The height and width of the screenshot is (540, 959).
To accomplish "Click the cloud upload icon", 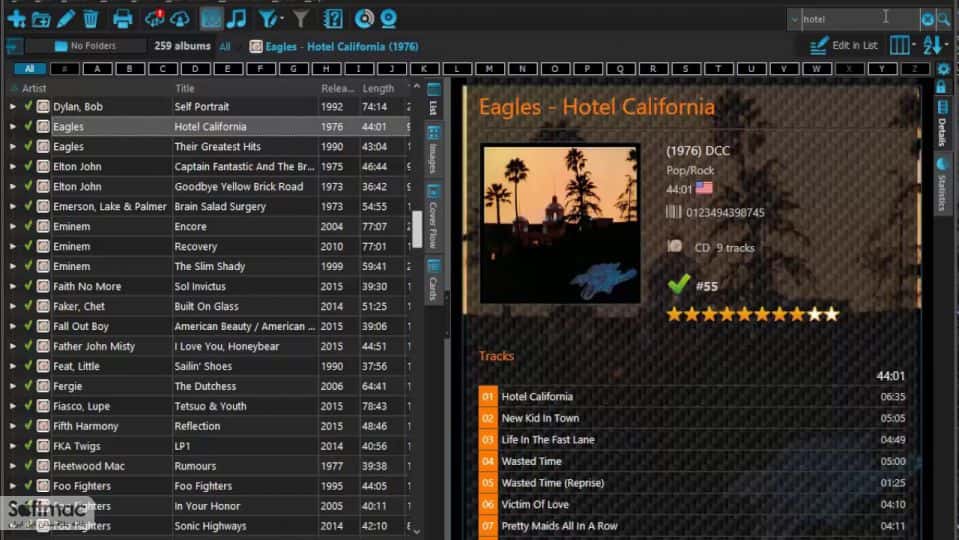I will (180, 19).
